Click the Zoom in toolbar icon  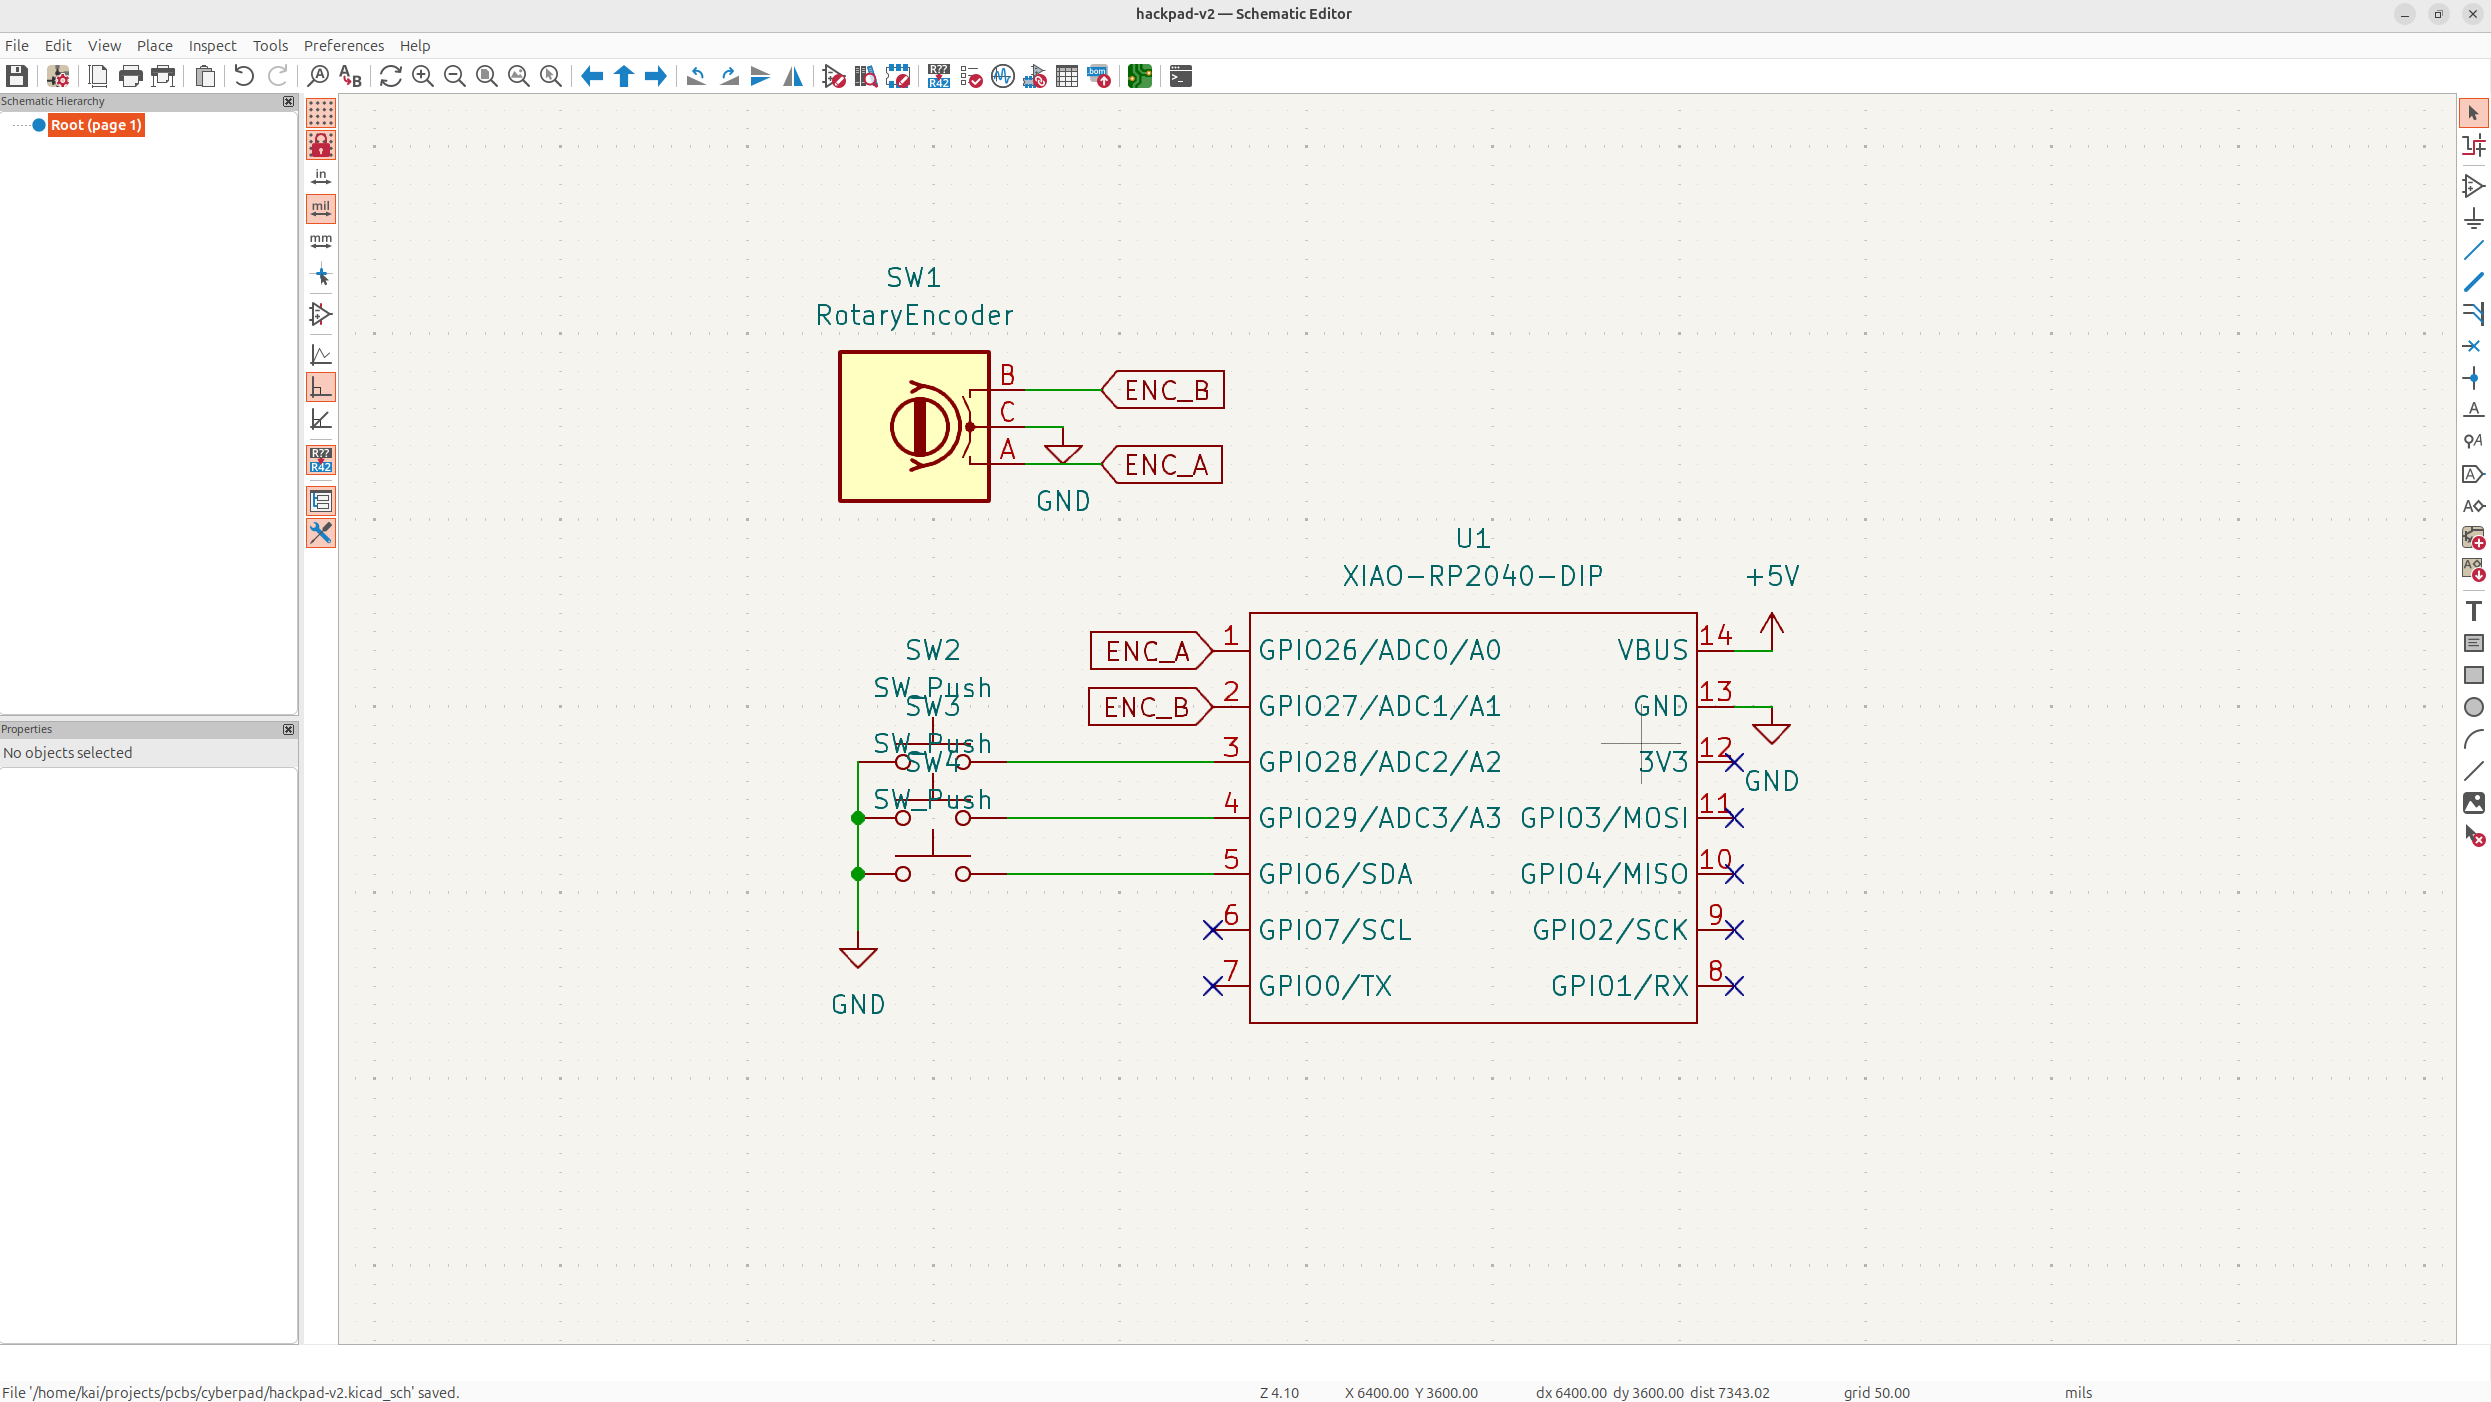(423, 76)
